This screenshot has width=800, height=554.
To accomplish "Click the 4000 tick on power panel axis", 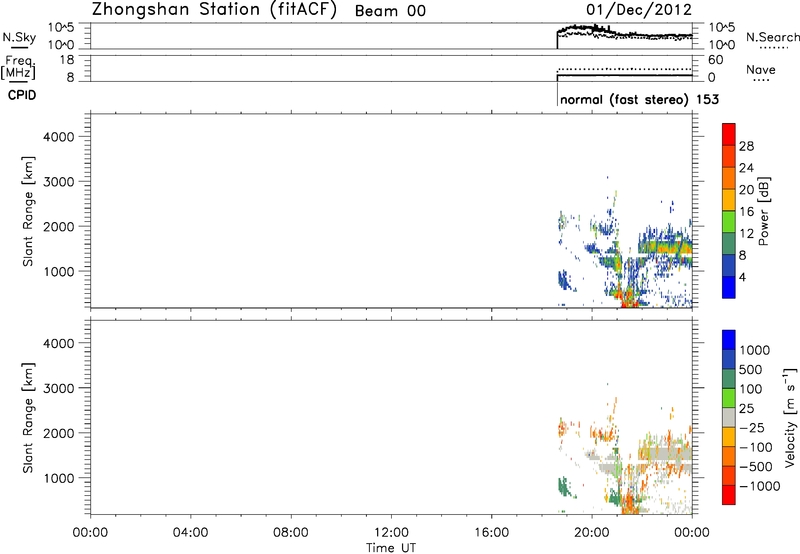I will [x=59, y=137].
